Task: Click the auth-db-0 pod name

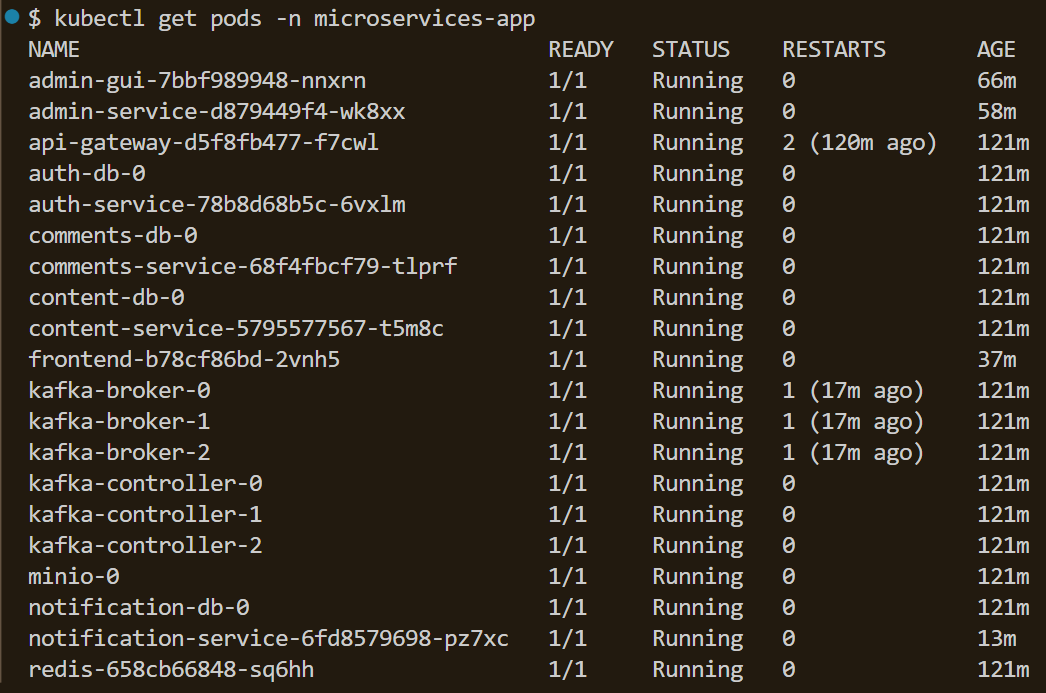Action: tap(87, 173)
